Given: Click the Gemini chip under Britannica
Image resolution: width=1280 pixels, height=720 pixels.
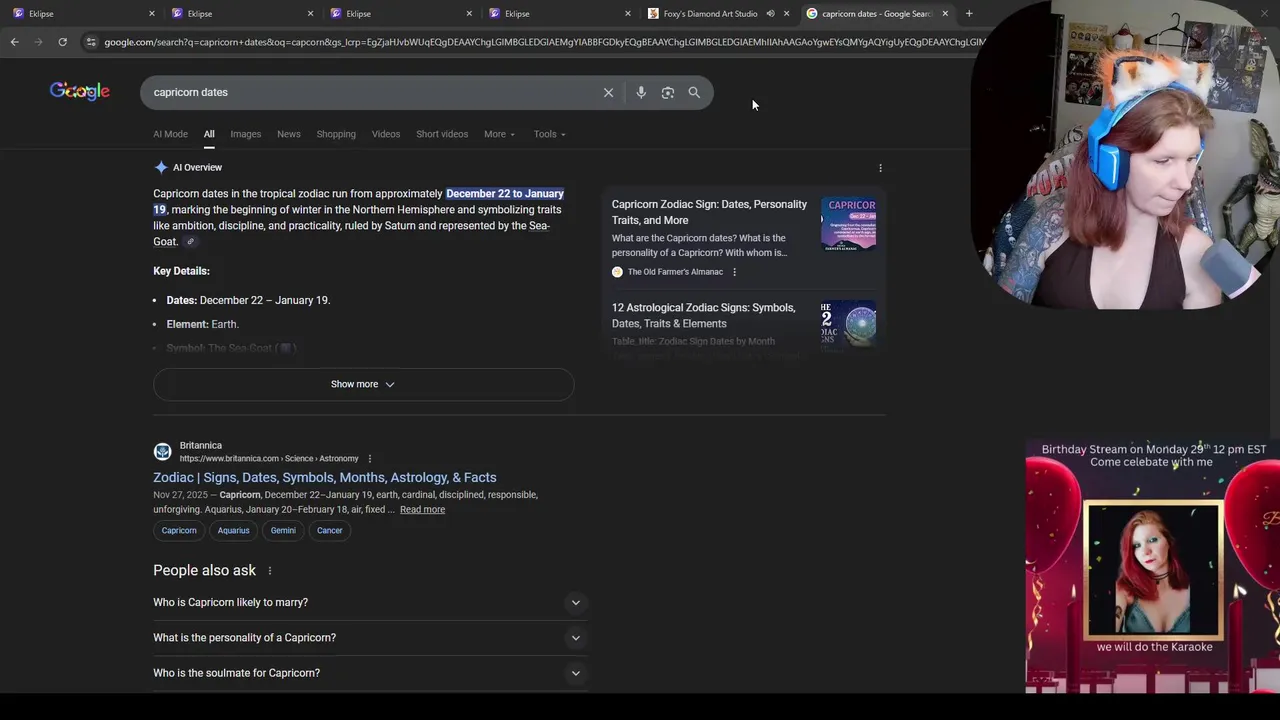Looking at the screenshot, I should [x=283, y=531].
